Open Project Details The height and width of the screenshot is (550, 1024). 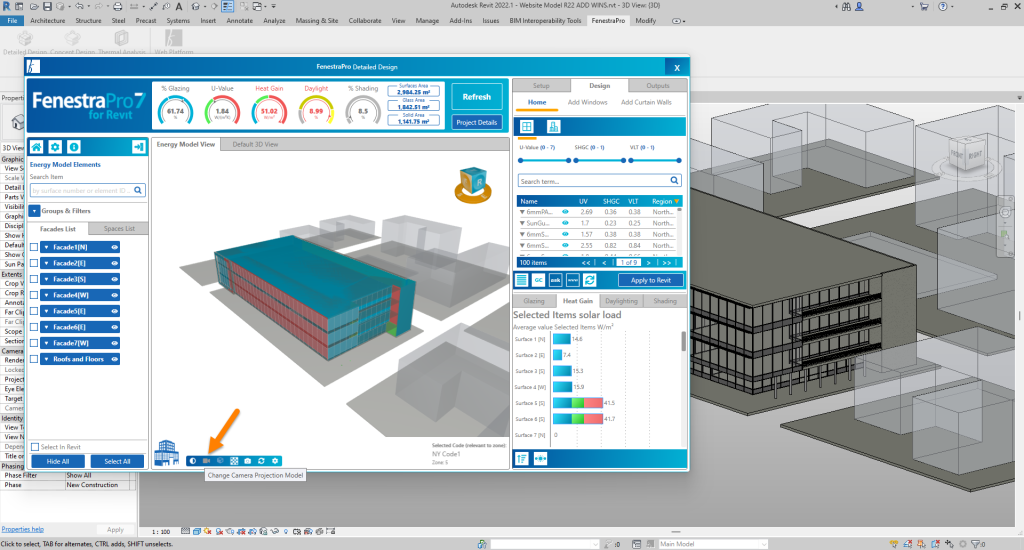(x=477, y=122)
